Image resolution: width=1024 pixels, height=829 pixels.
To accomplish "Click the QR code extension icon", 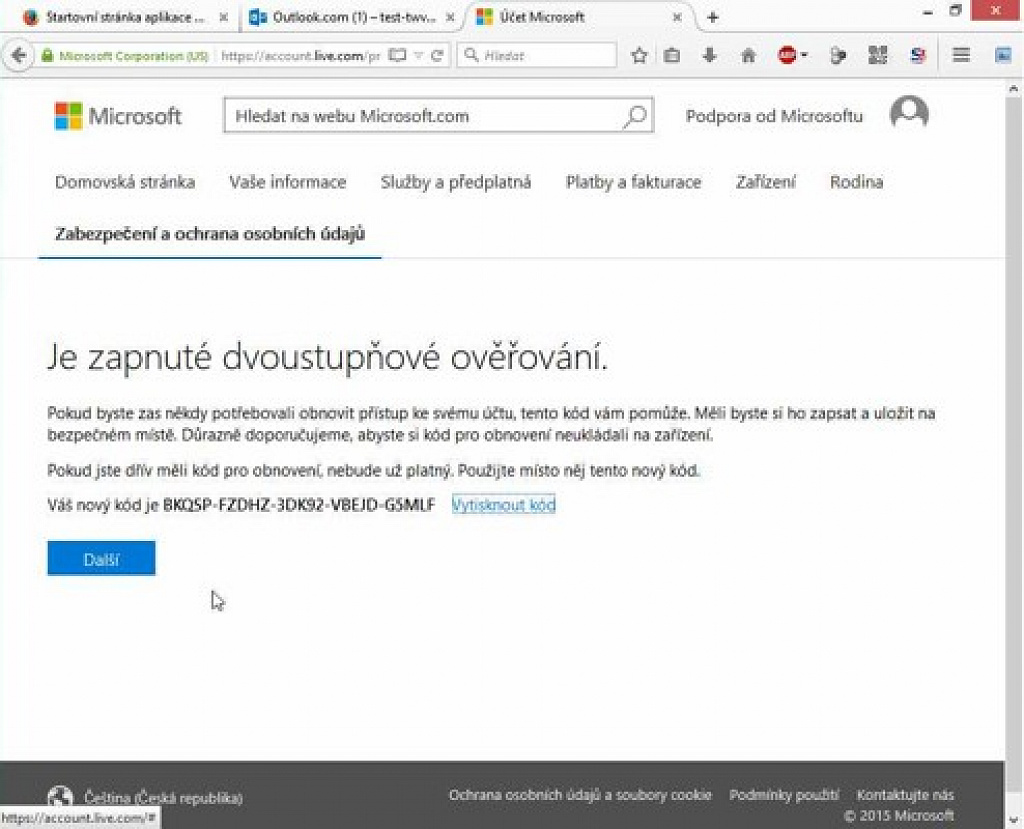I will [x=878, y=56].
